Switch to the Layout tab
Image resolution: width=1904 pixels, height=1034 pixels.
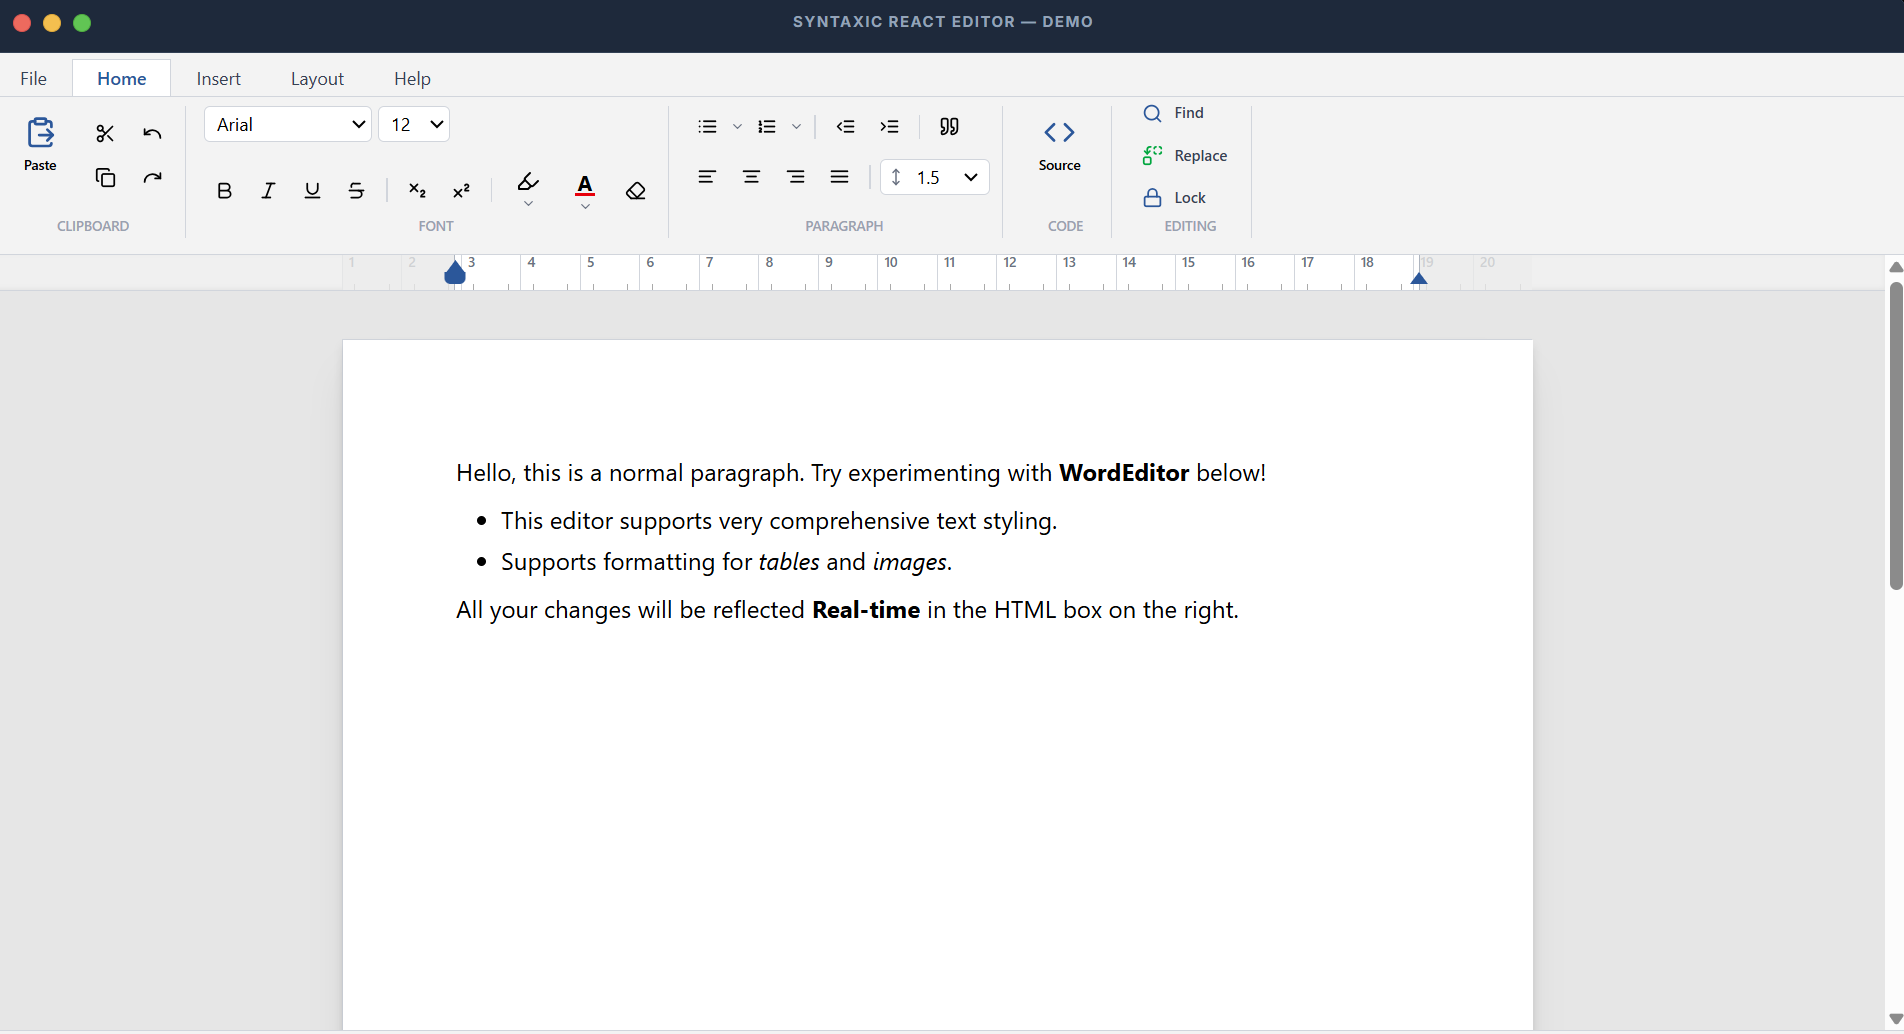[x=317, y=78]
